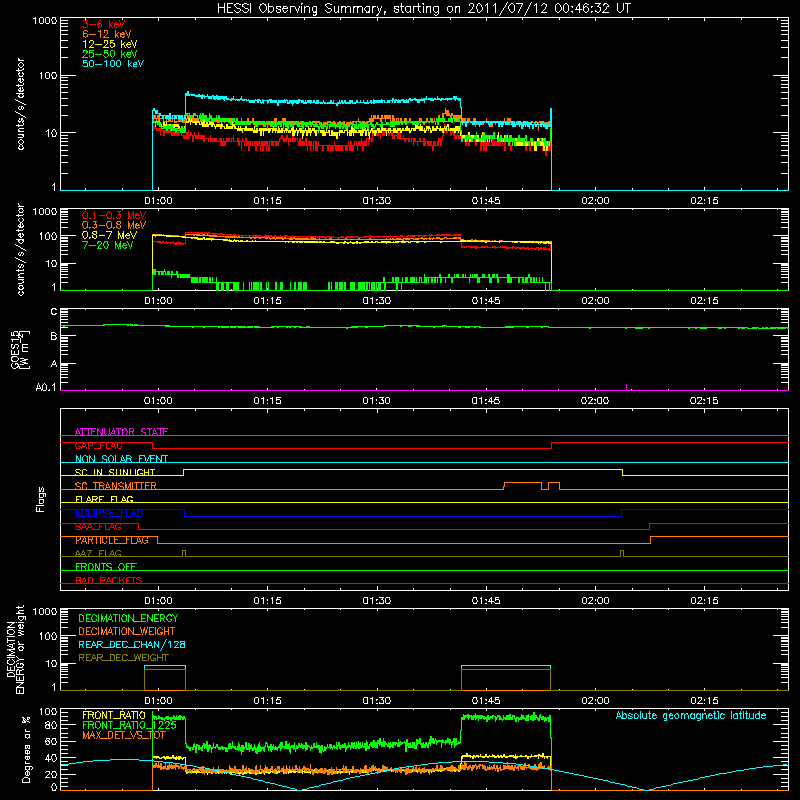
Task: Click the 1000 tick label in keV panel
Action: click(44, 21)
